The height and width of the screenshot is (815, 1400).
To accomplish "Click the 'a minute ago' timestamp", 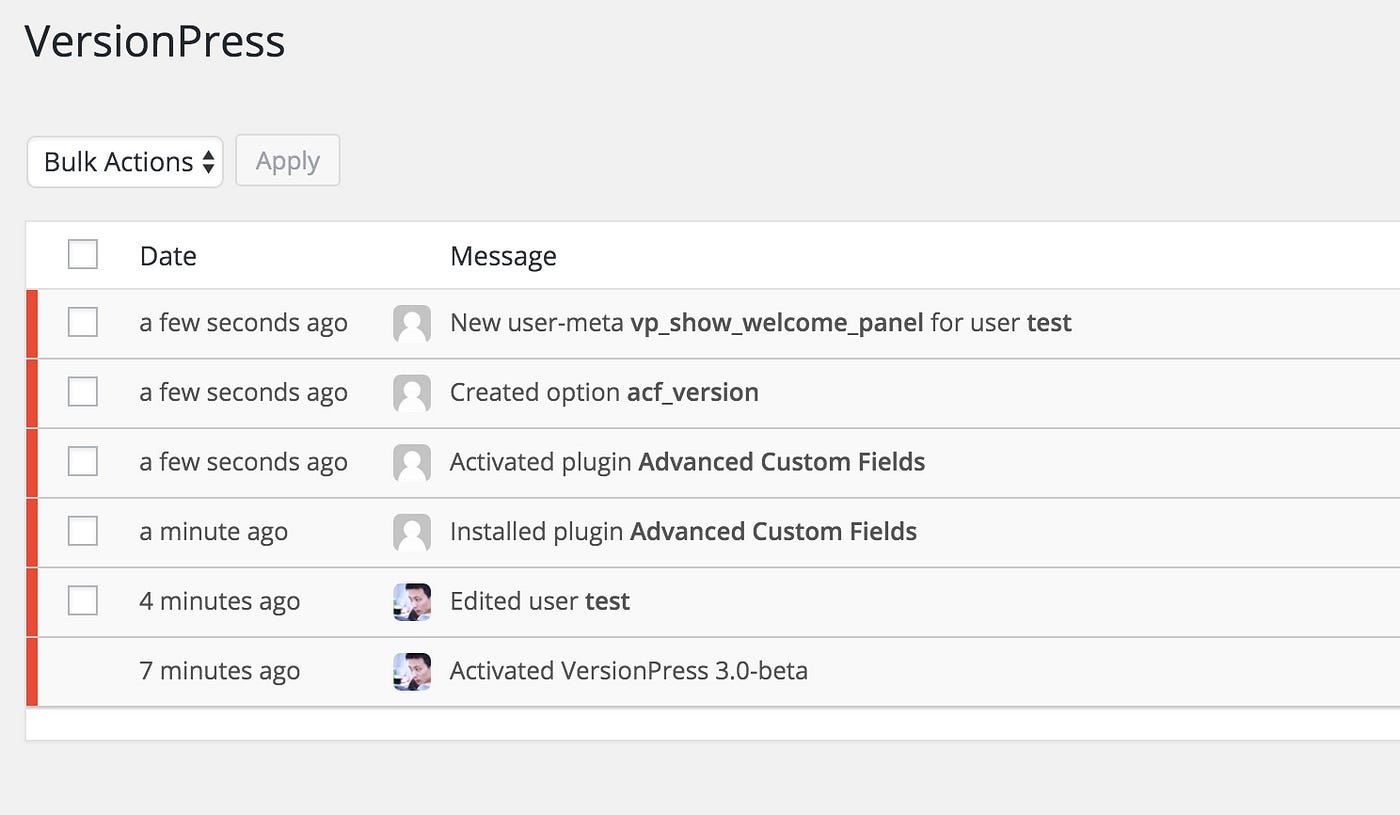I will click(214, 532).
